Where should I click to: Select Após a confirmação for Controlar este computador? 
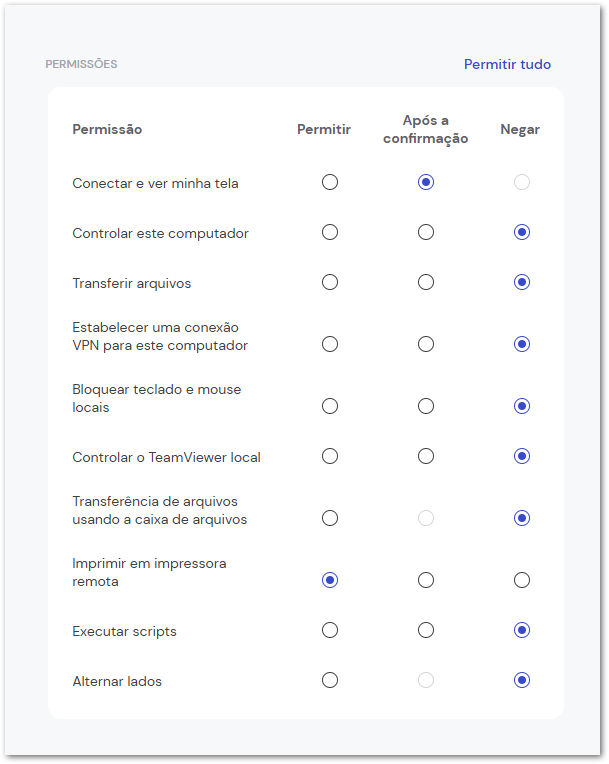click(x=426, y=232)
